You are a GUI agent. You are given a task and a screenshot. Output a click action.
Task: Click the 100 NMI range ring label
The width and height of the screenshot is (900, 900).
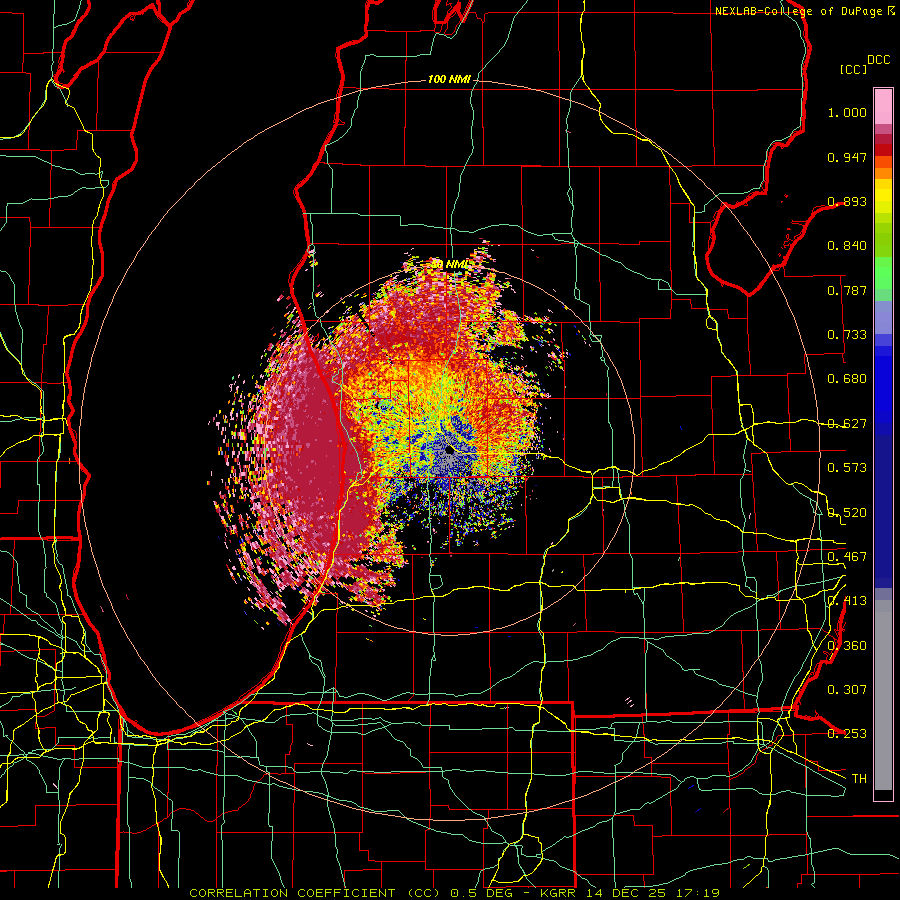tap(449, 79)
